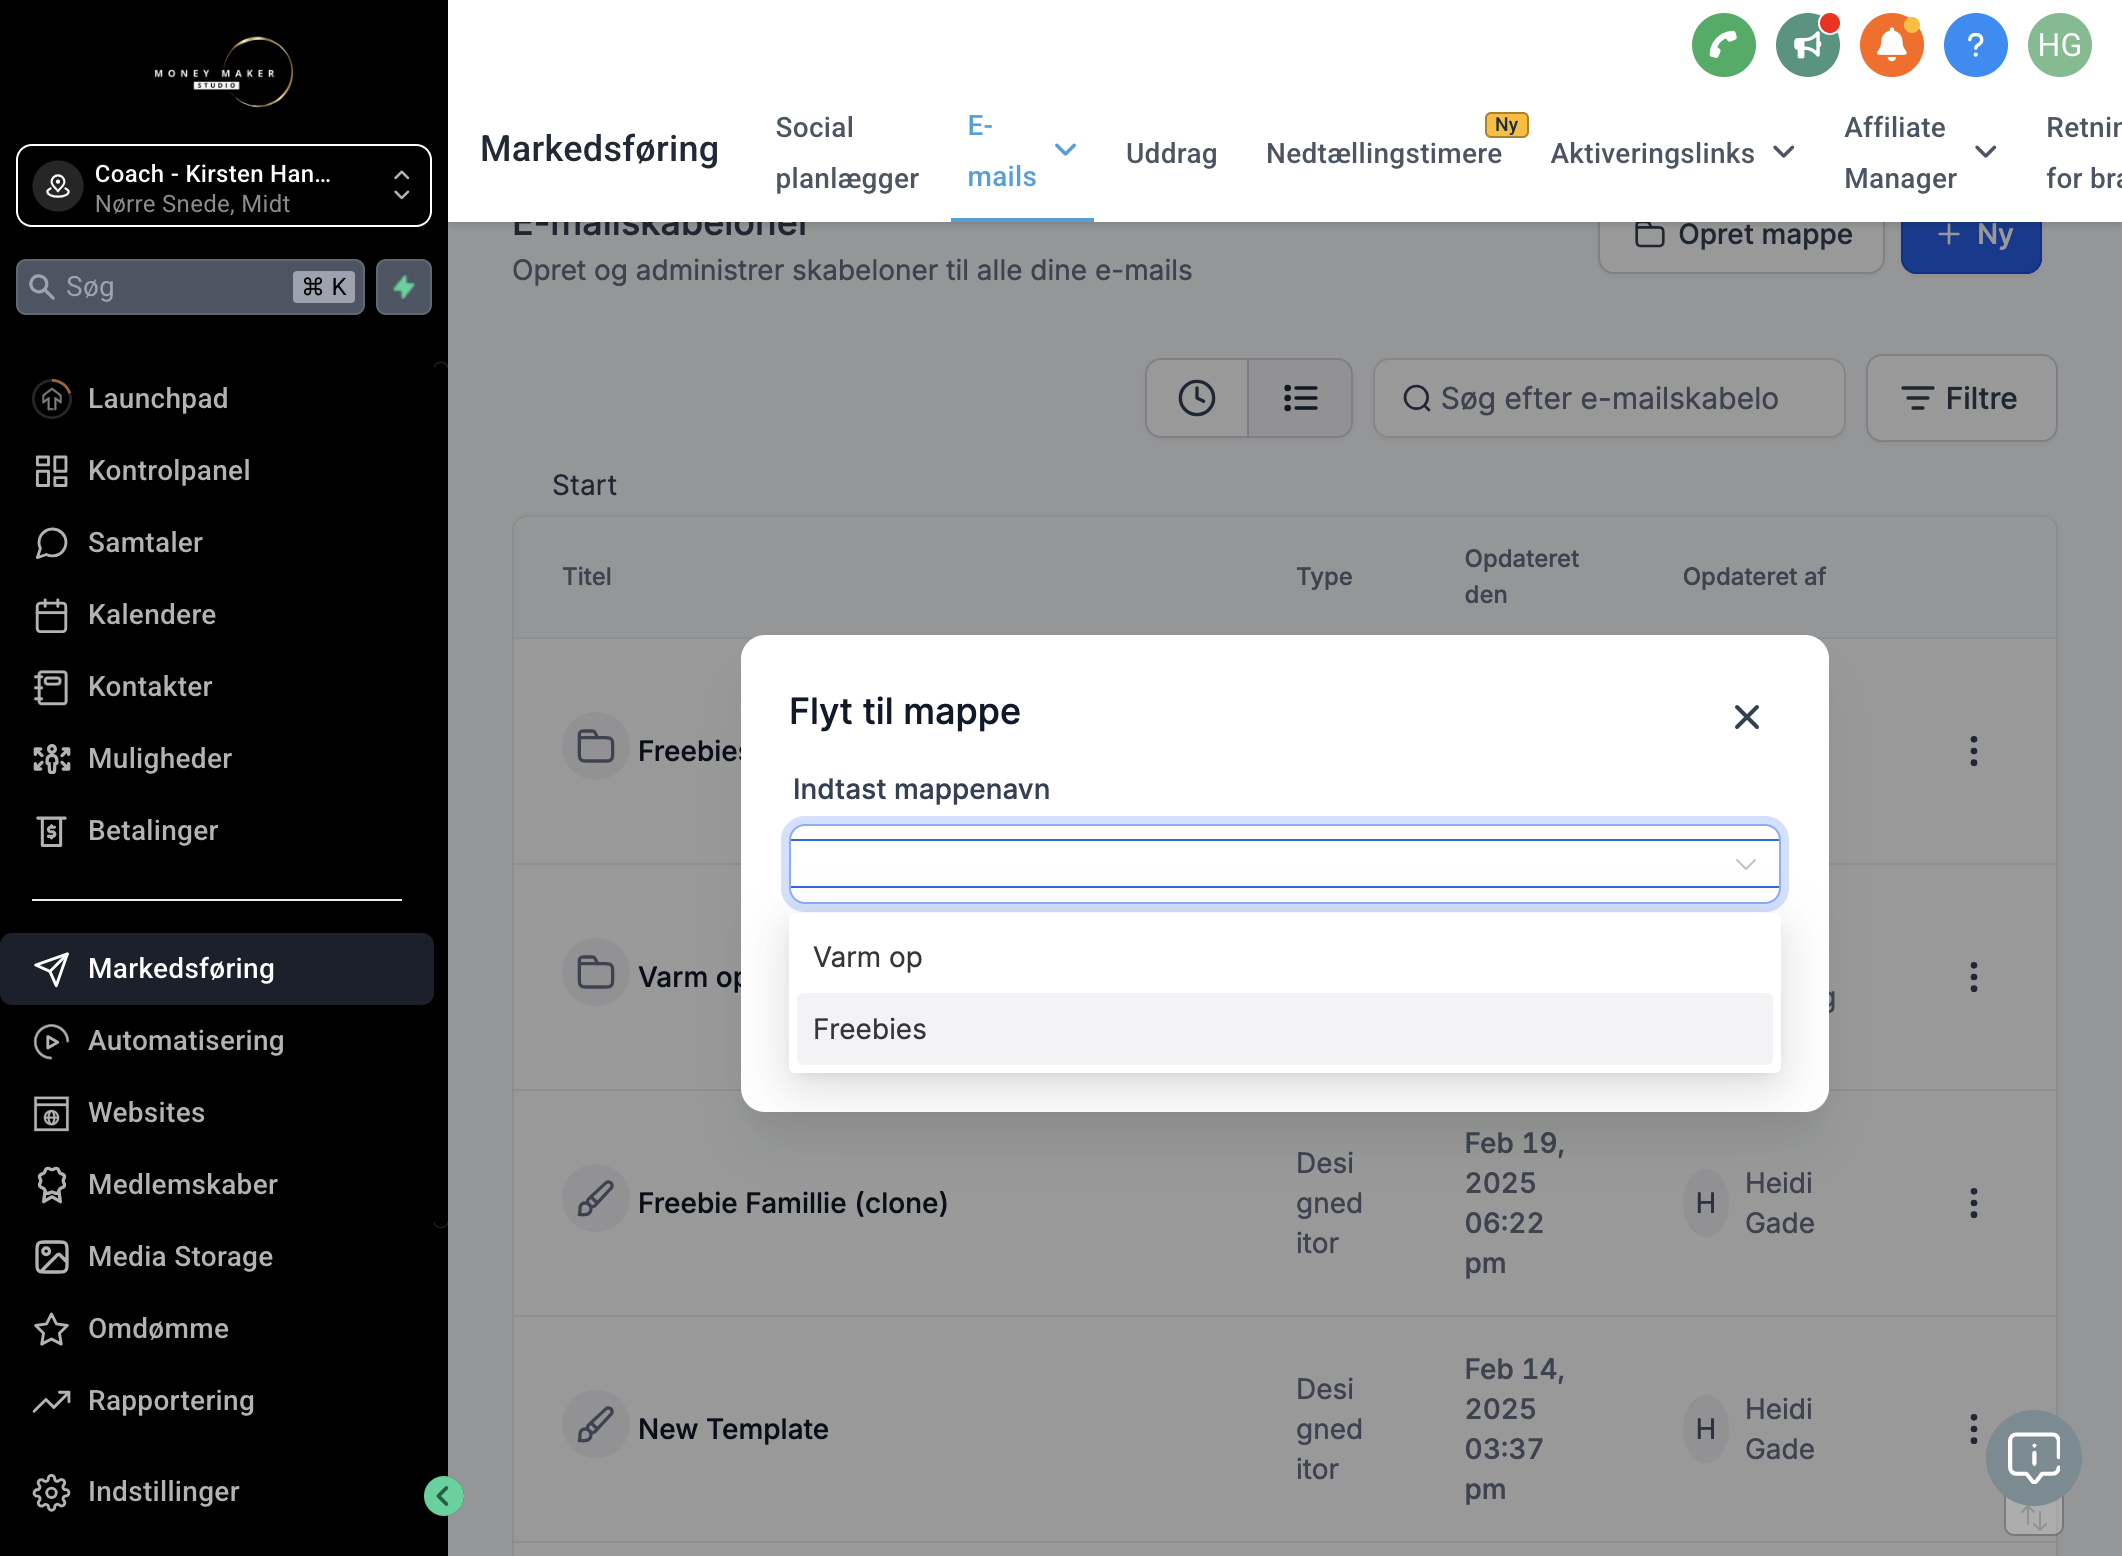Open the green phone call icon
Screen dimensions: 2122x1556
[x=1723, y=45]
